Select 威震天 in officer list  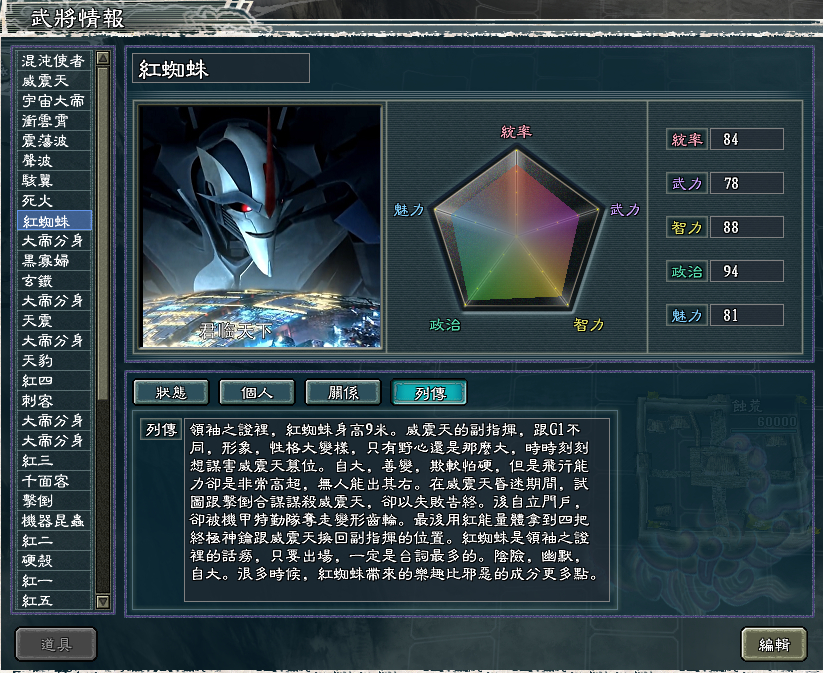[54, 81]
